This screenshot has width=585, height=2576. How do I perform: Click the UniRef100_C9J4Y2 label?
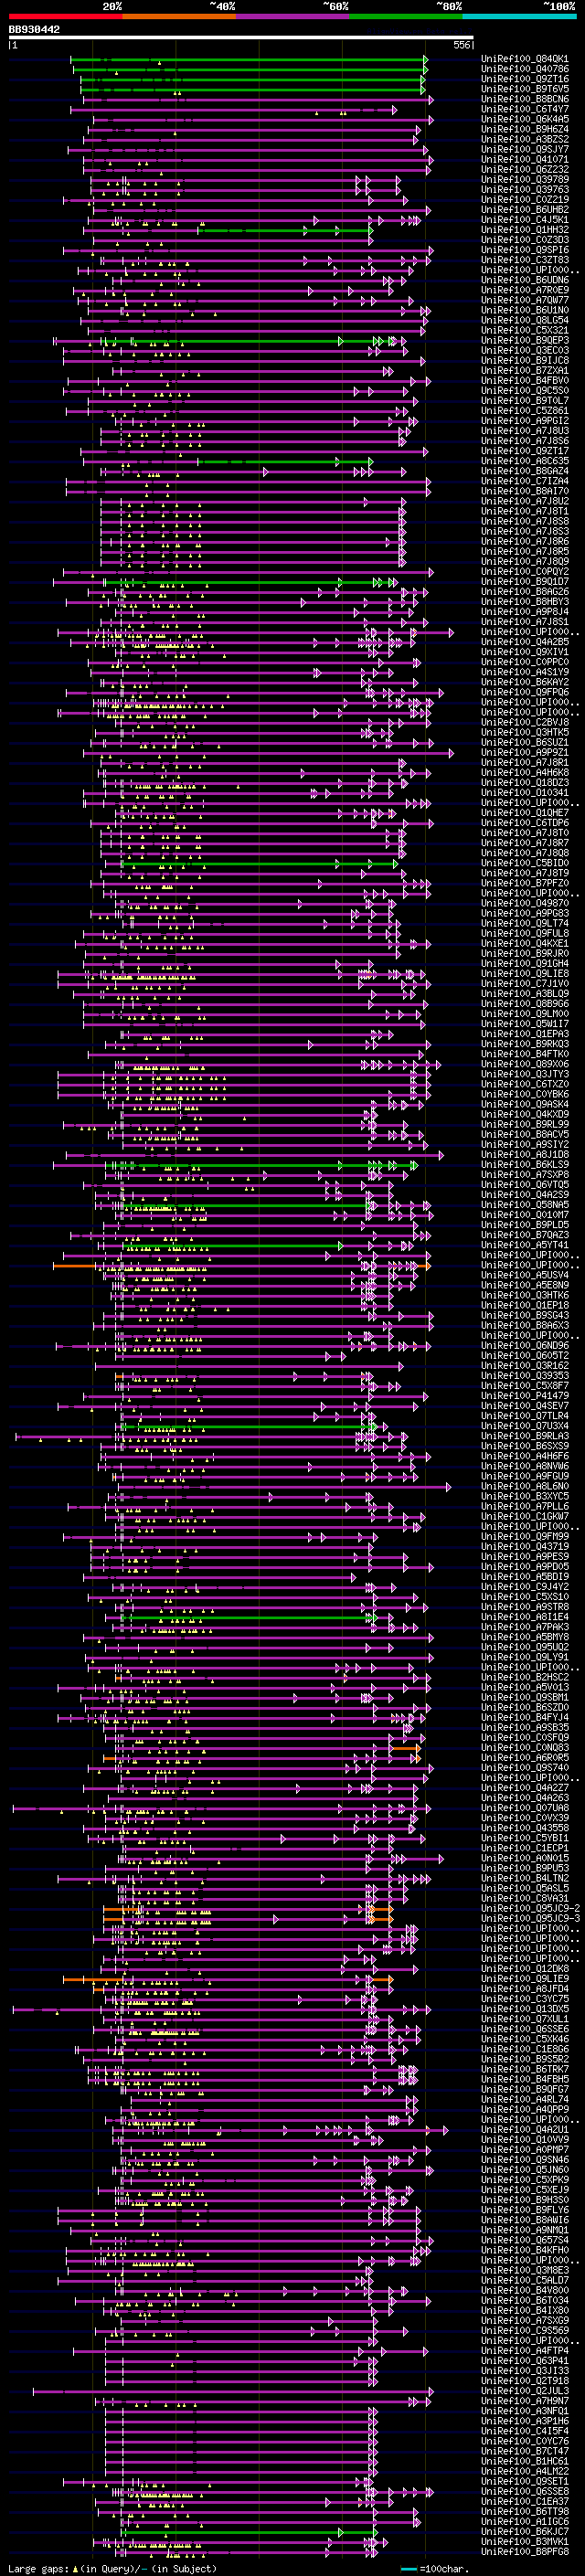525,1586
